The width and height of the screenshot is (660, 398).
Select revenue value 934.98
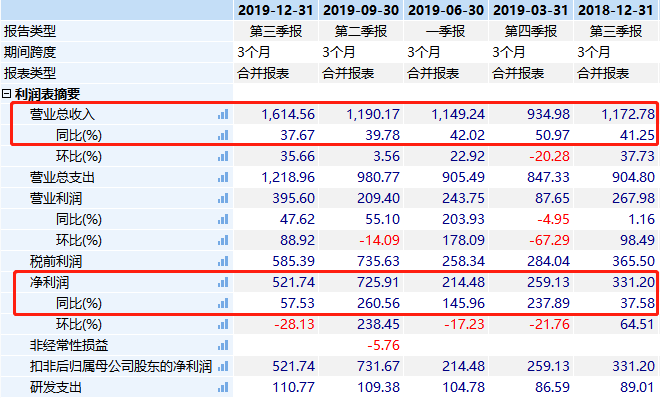(548, 114)
